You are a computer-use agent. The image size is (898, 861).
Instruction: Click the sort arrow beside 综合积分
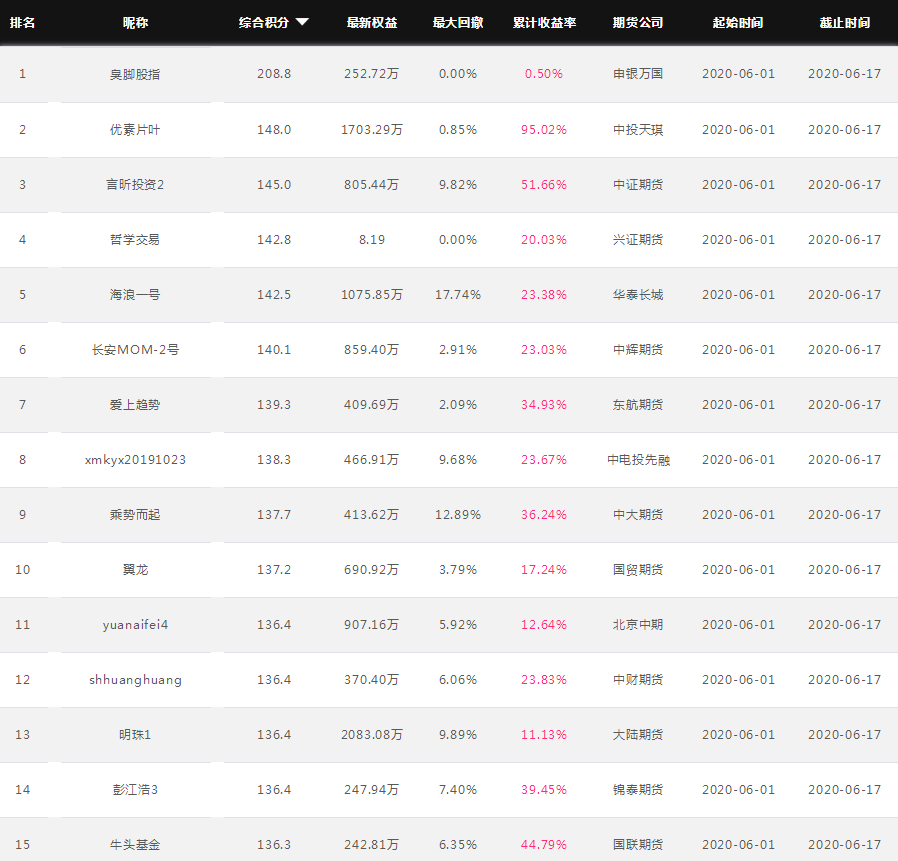pyautogui.click(x=302, y=22)
